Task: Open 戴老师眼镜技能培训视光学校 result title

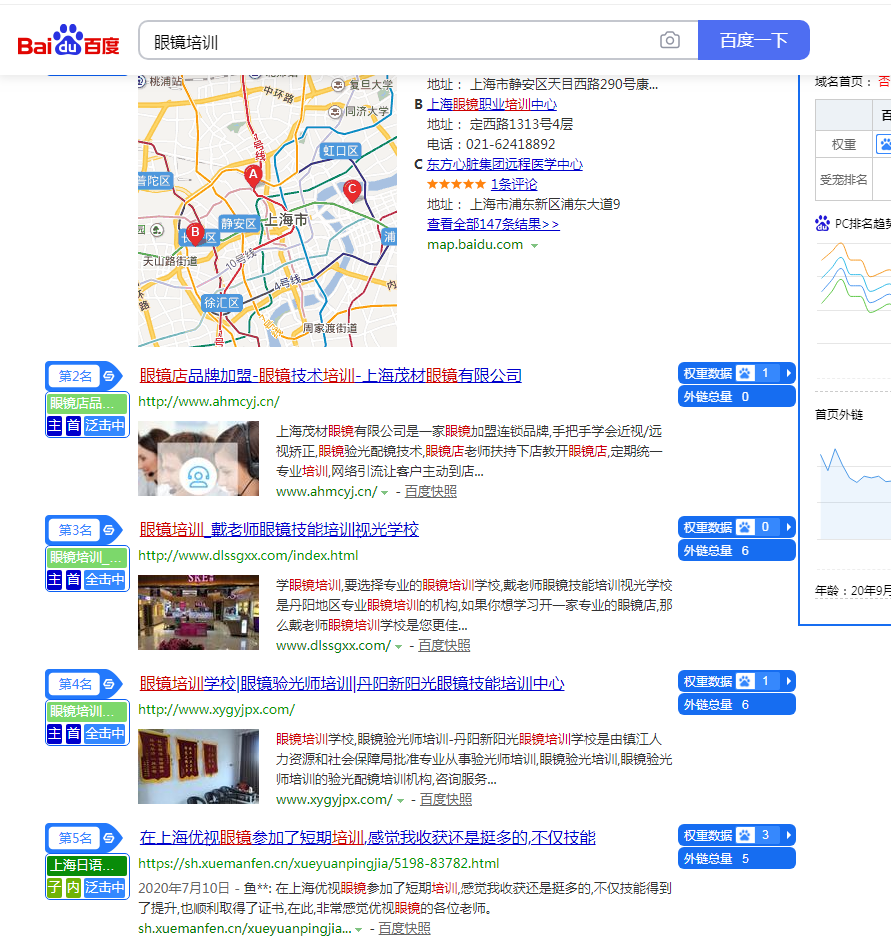Action: coord(279,529)
